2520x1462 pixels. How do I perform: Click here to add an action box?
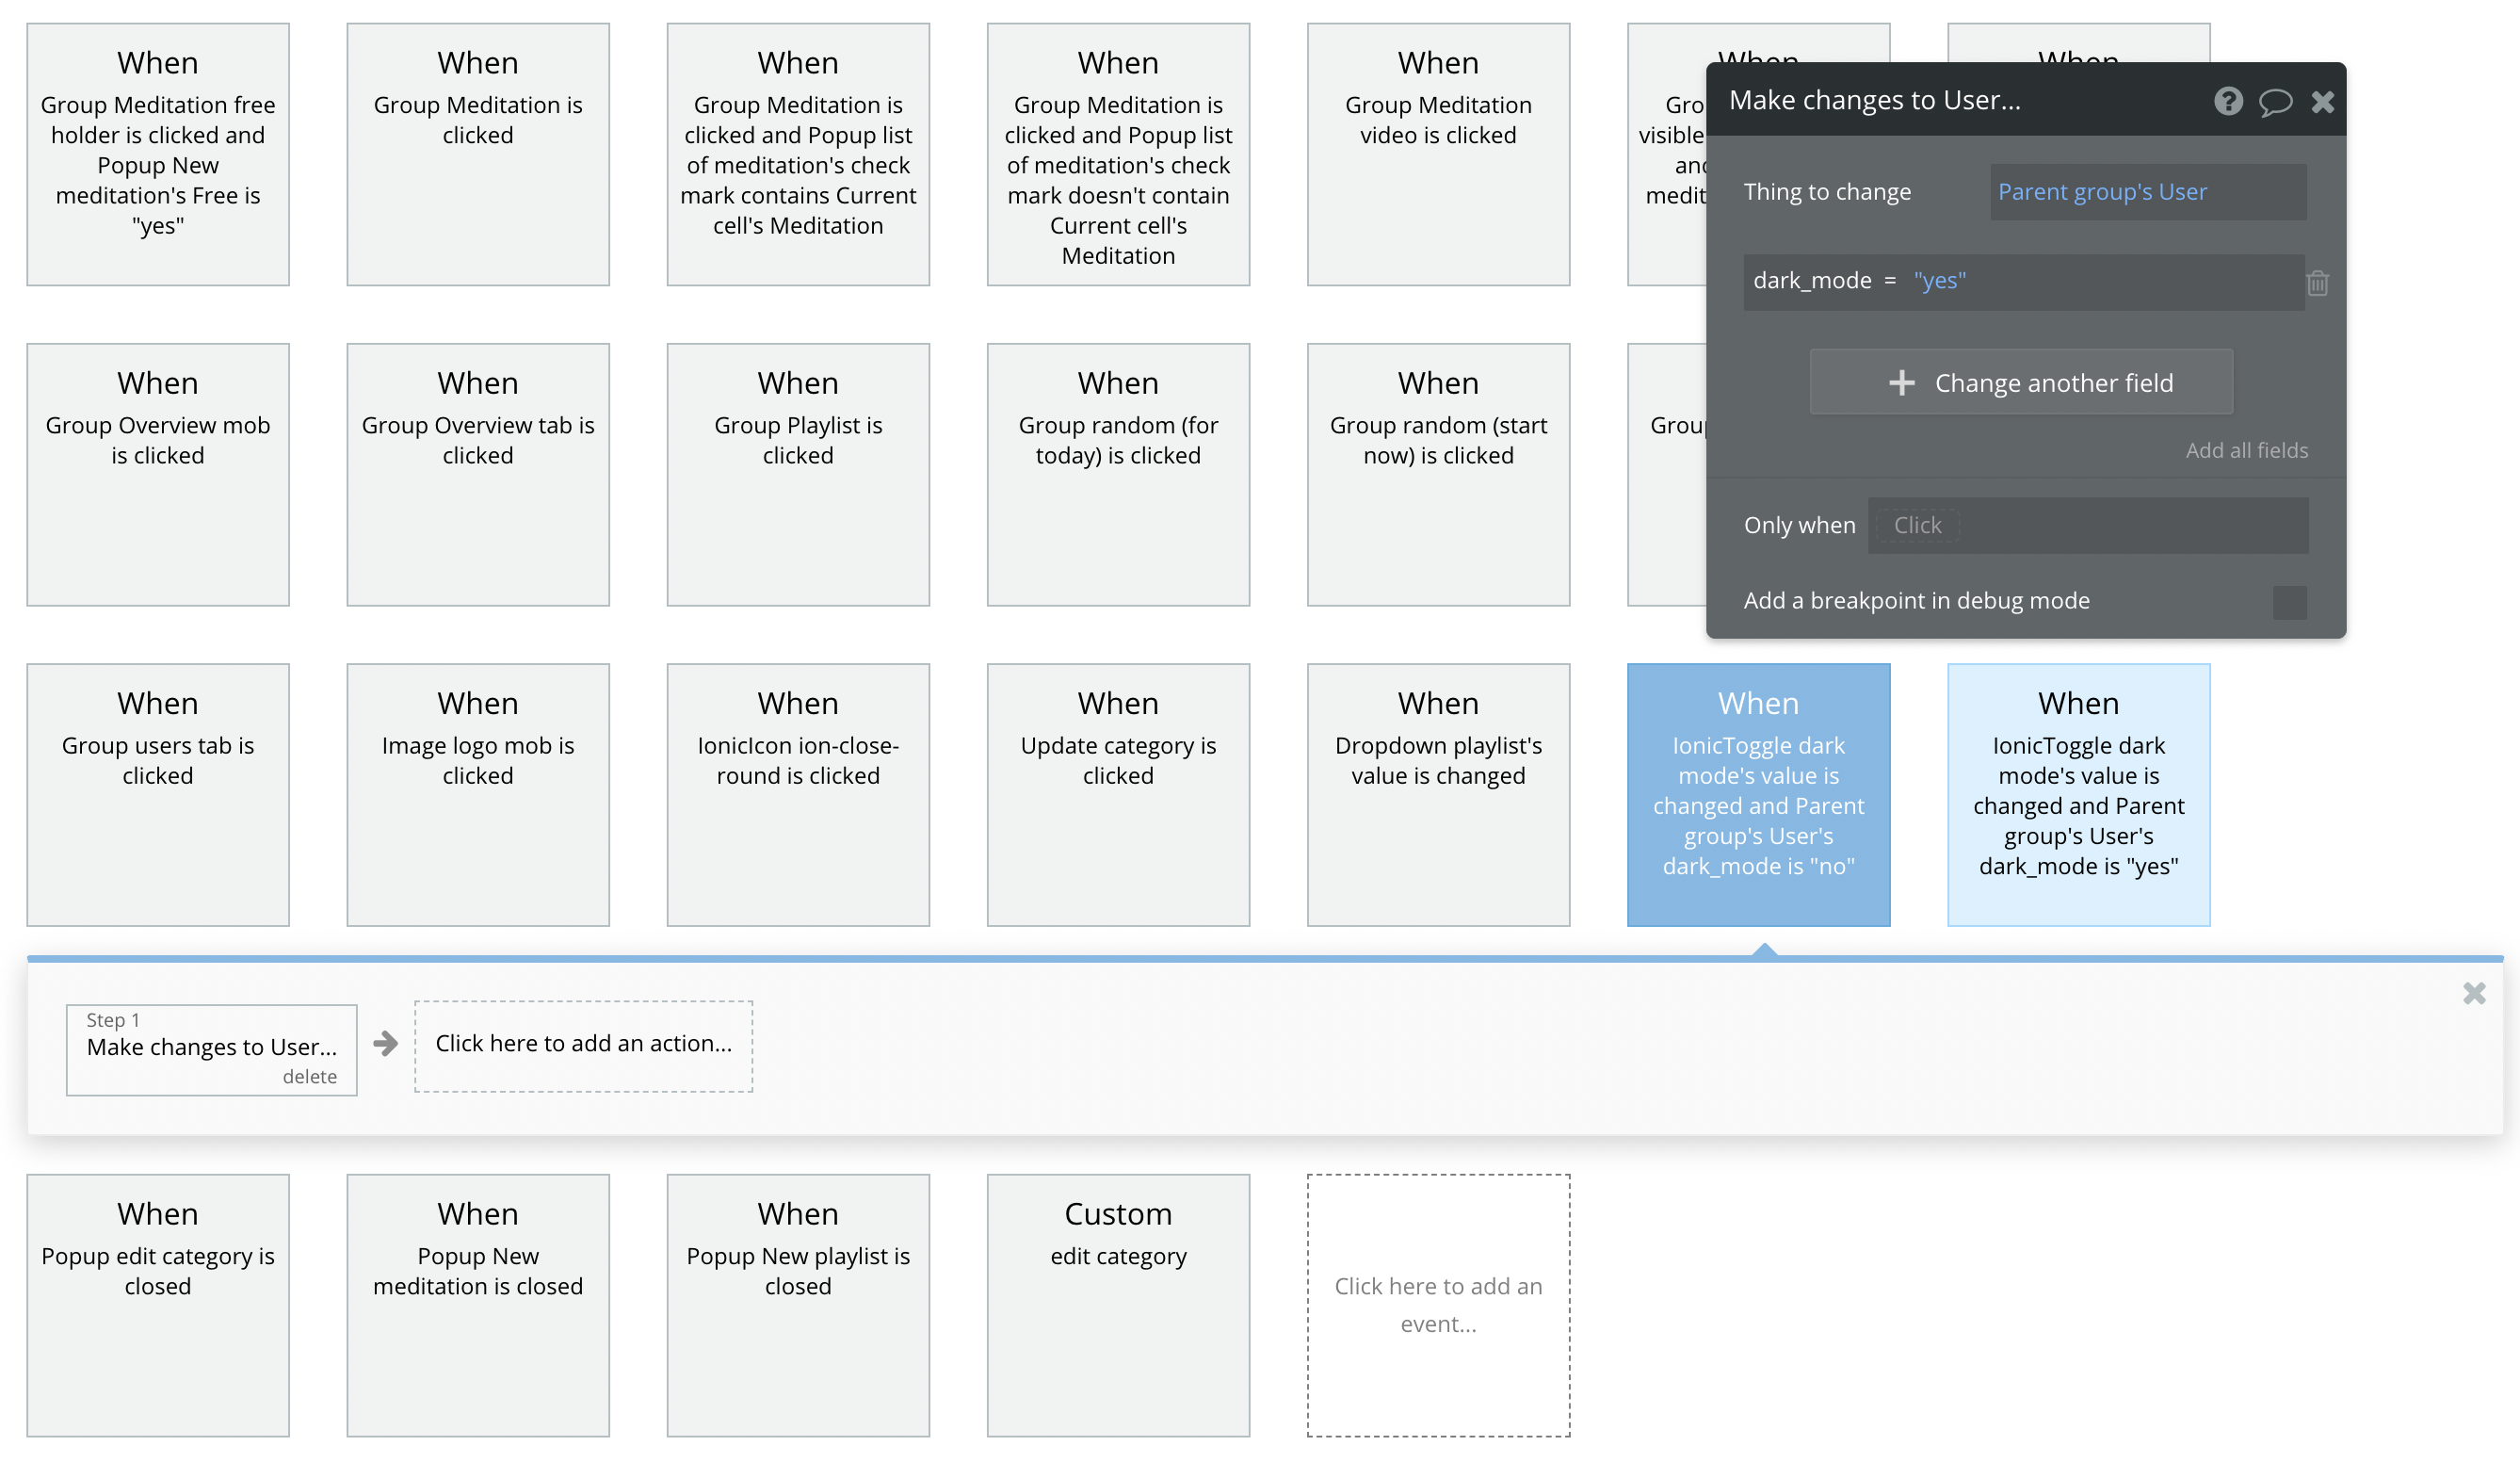583,1044
